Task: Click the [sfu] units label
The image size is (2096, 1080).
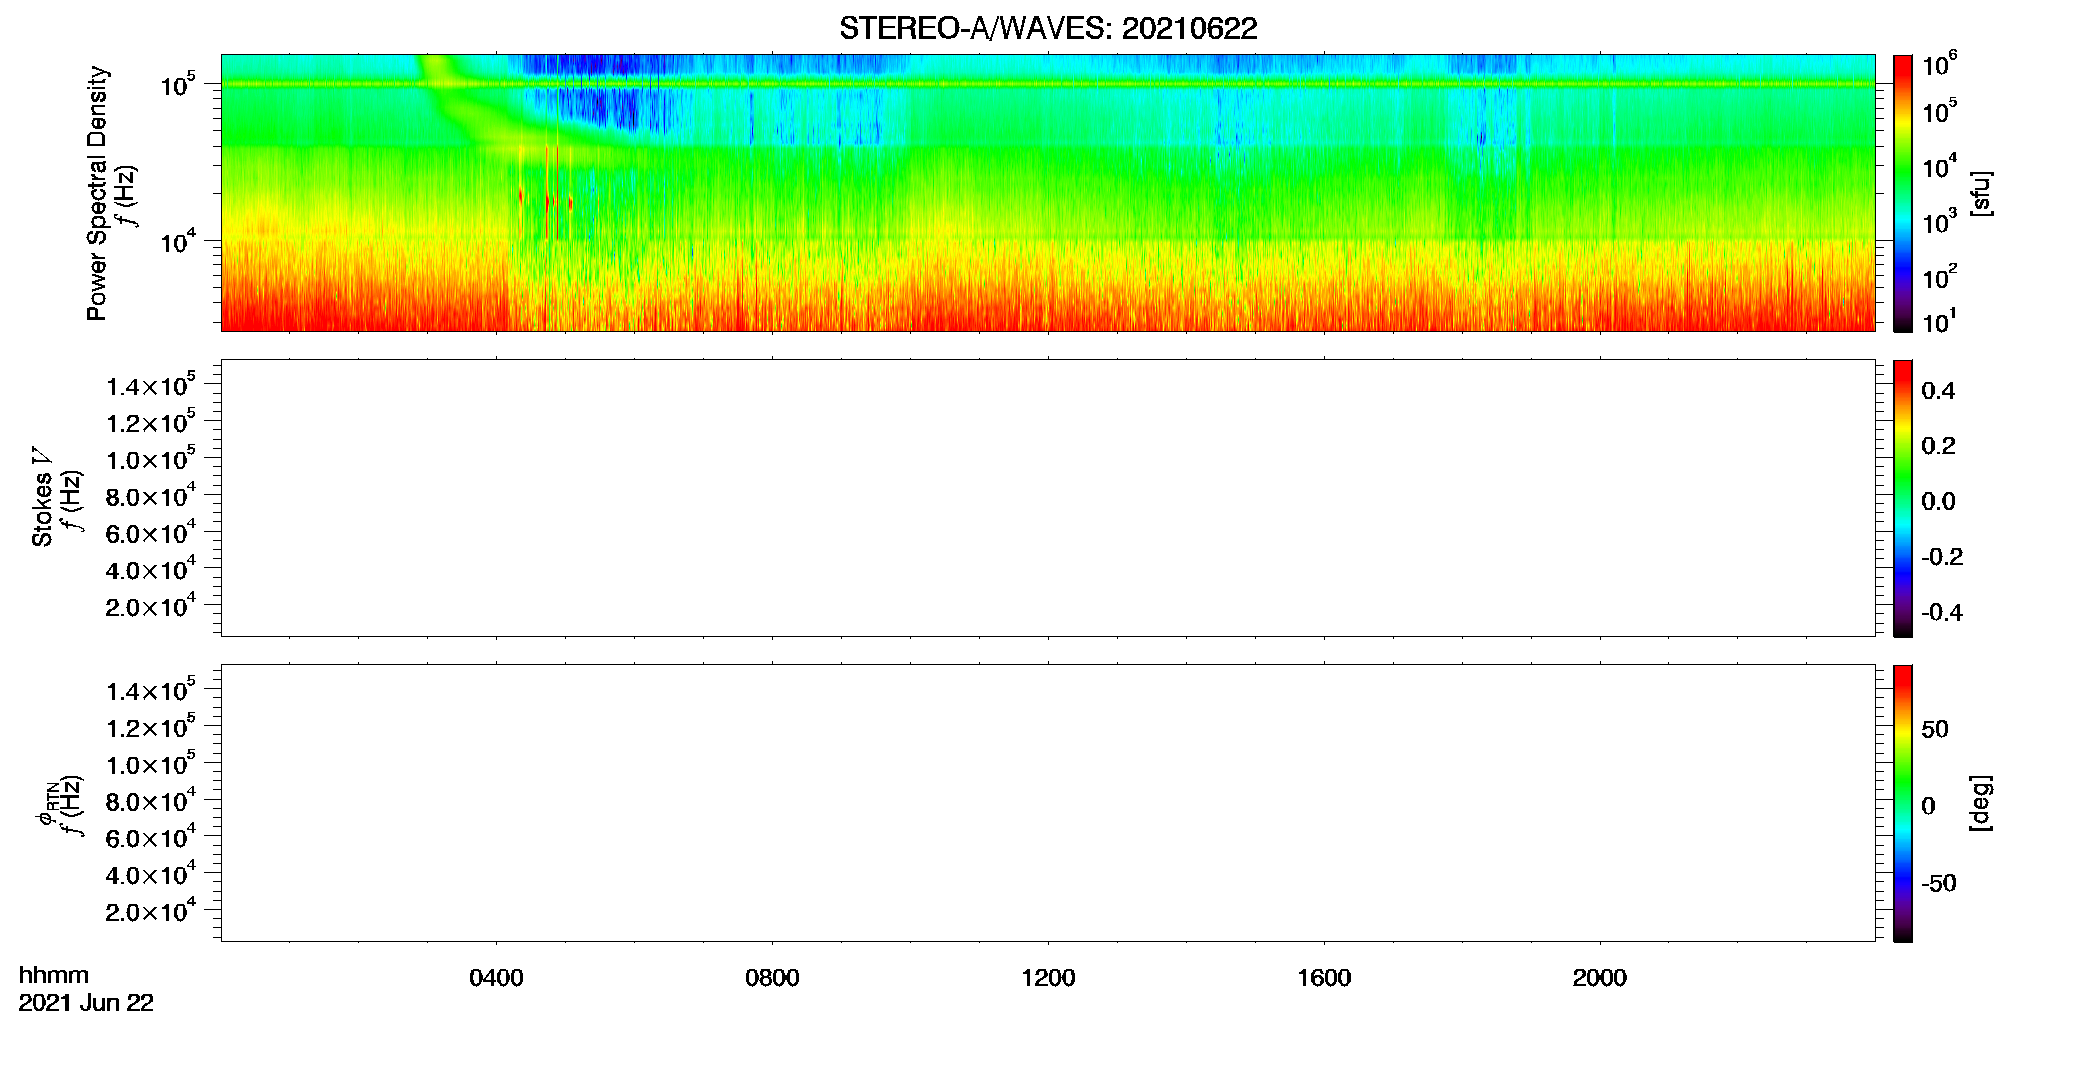Action: click(1980, 193)
